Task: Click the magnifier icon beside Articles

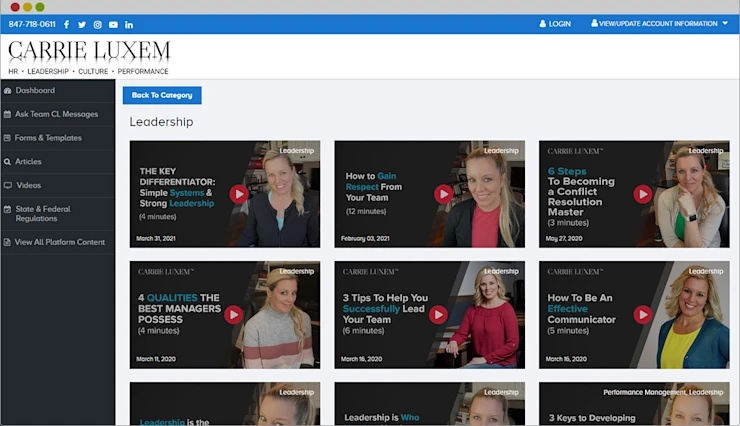Action: pyautogui.click(x=8, y=162)
